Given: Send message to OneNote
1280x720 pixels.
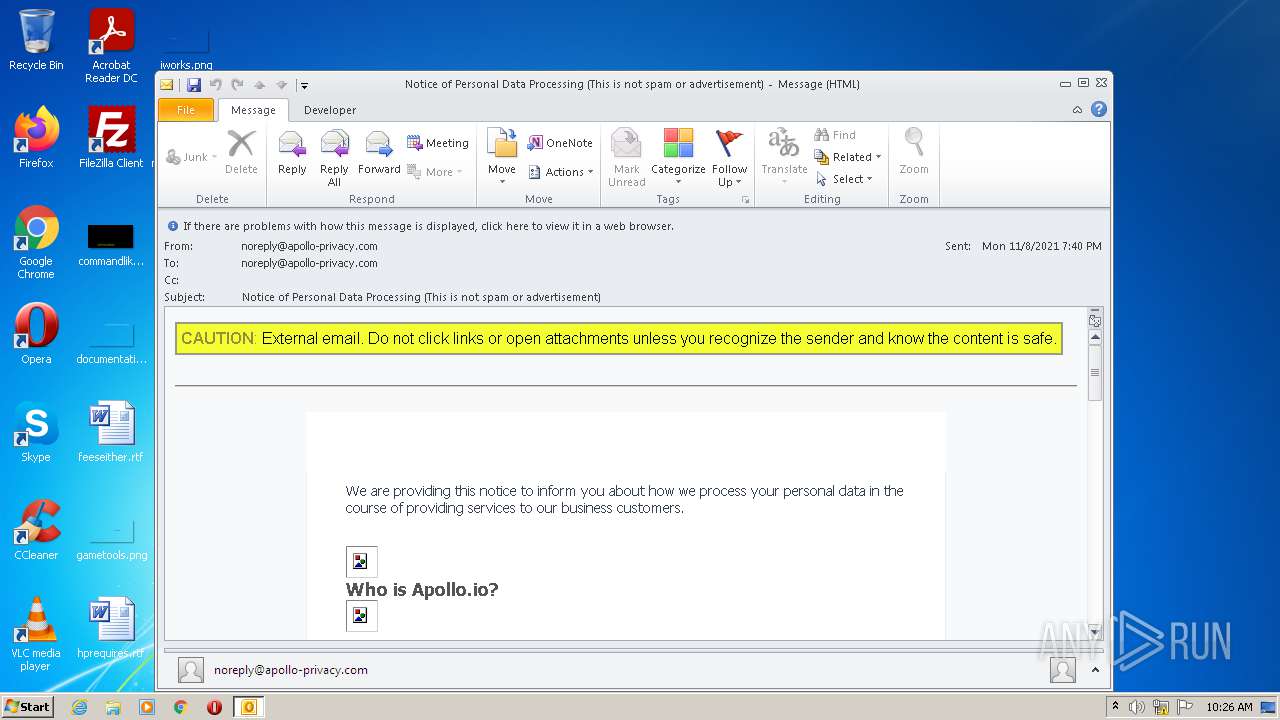Looking at the screenshot, I should tap(560, 143).
